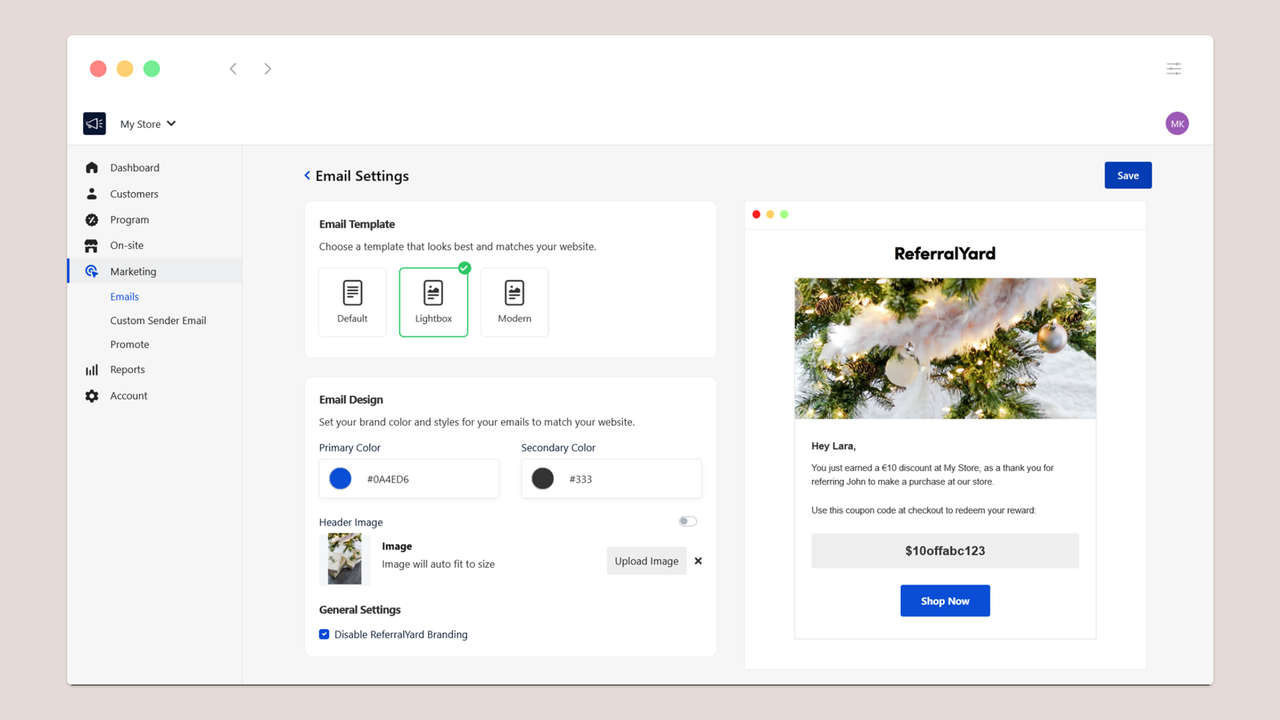Open the Dashboard from the sidebar

(x=135, y=167)
